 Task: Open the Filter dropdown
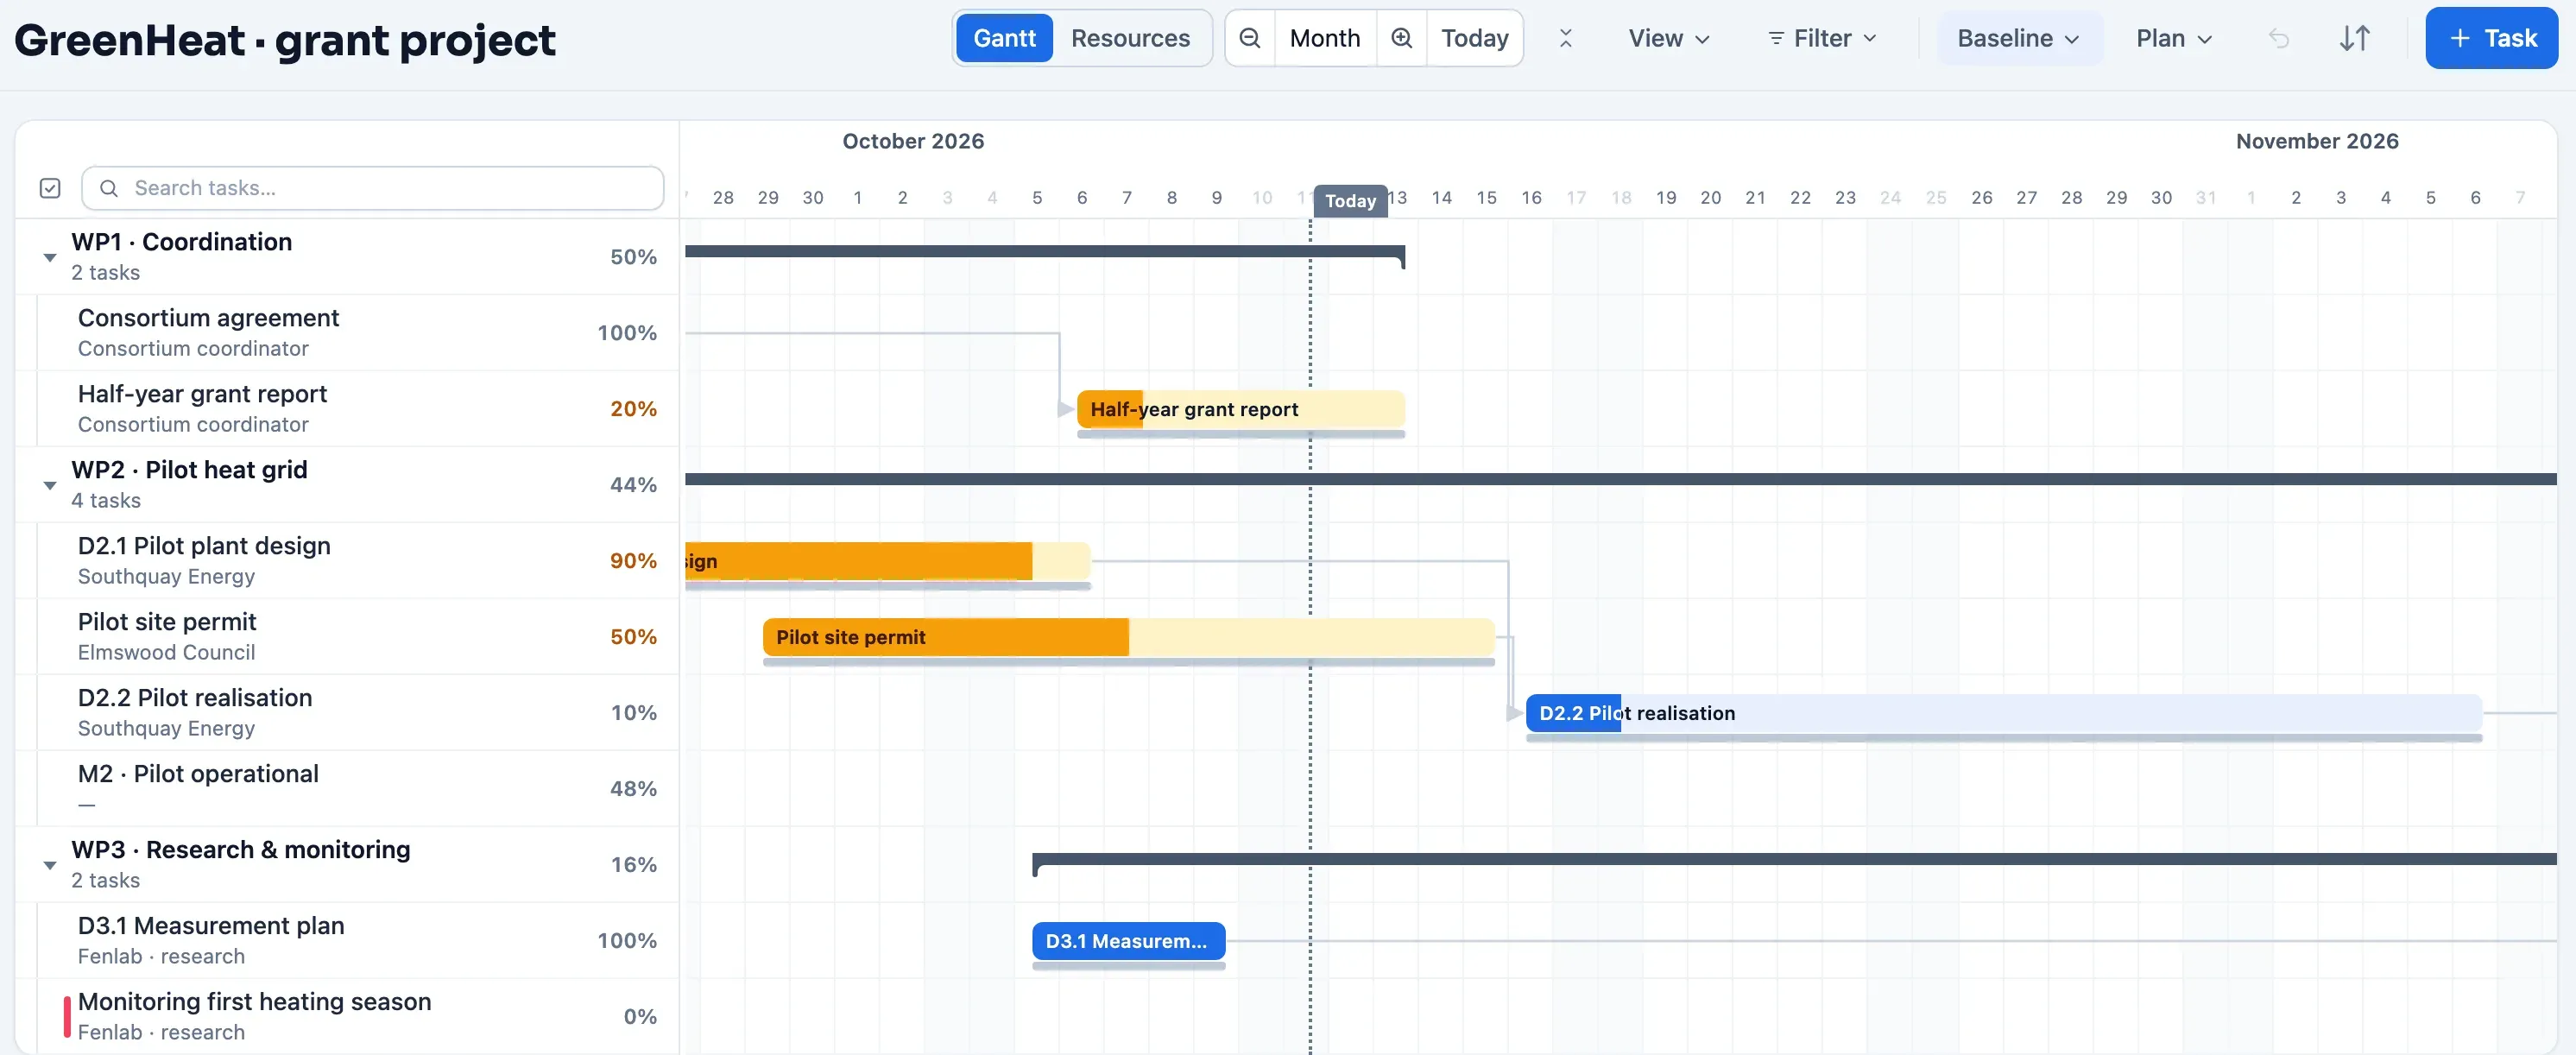[x=1822, y=38]
